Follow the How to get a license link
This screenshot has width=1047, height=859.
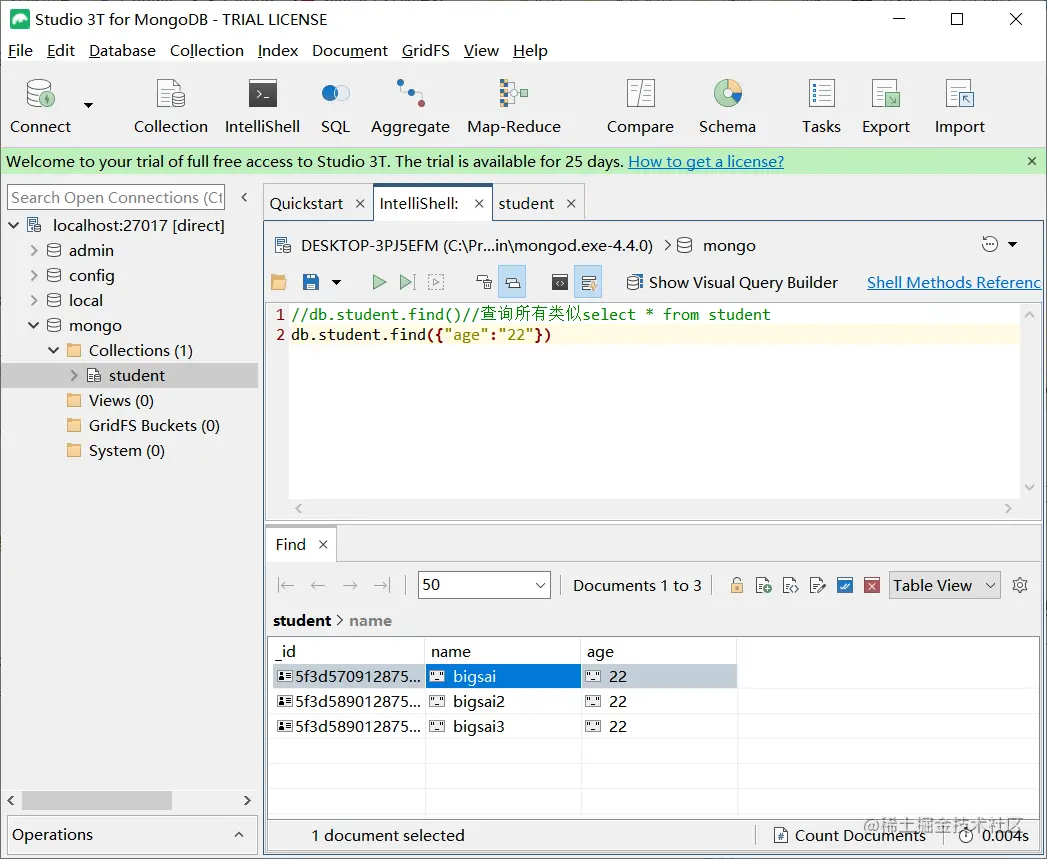click(706, 162)
